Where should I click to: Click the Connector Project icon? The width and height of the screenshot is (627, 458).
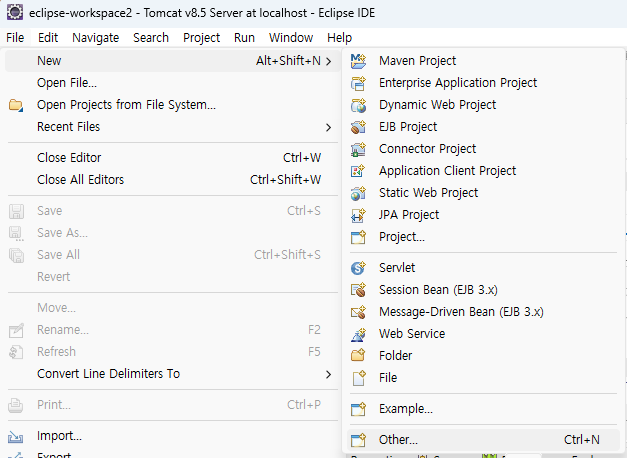pos(358,149)
